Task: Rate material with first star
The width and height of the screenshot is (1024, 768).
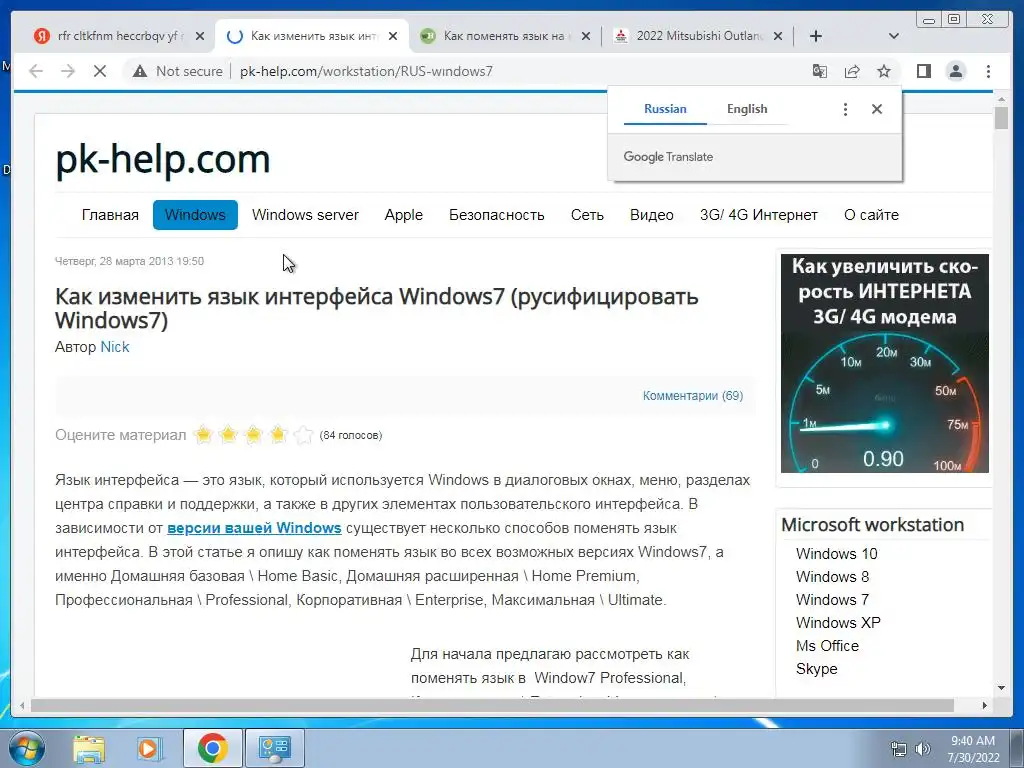Action: (203, 434)
